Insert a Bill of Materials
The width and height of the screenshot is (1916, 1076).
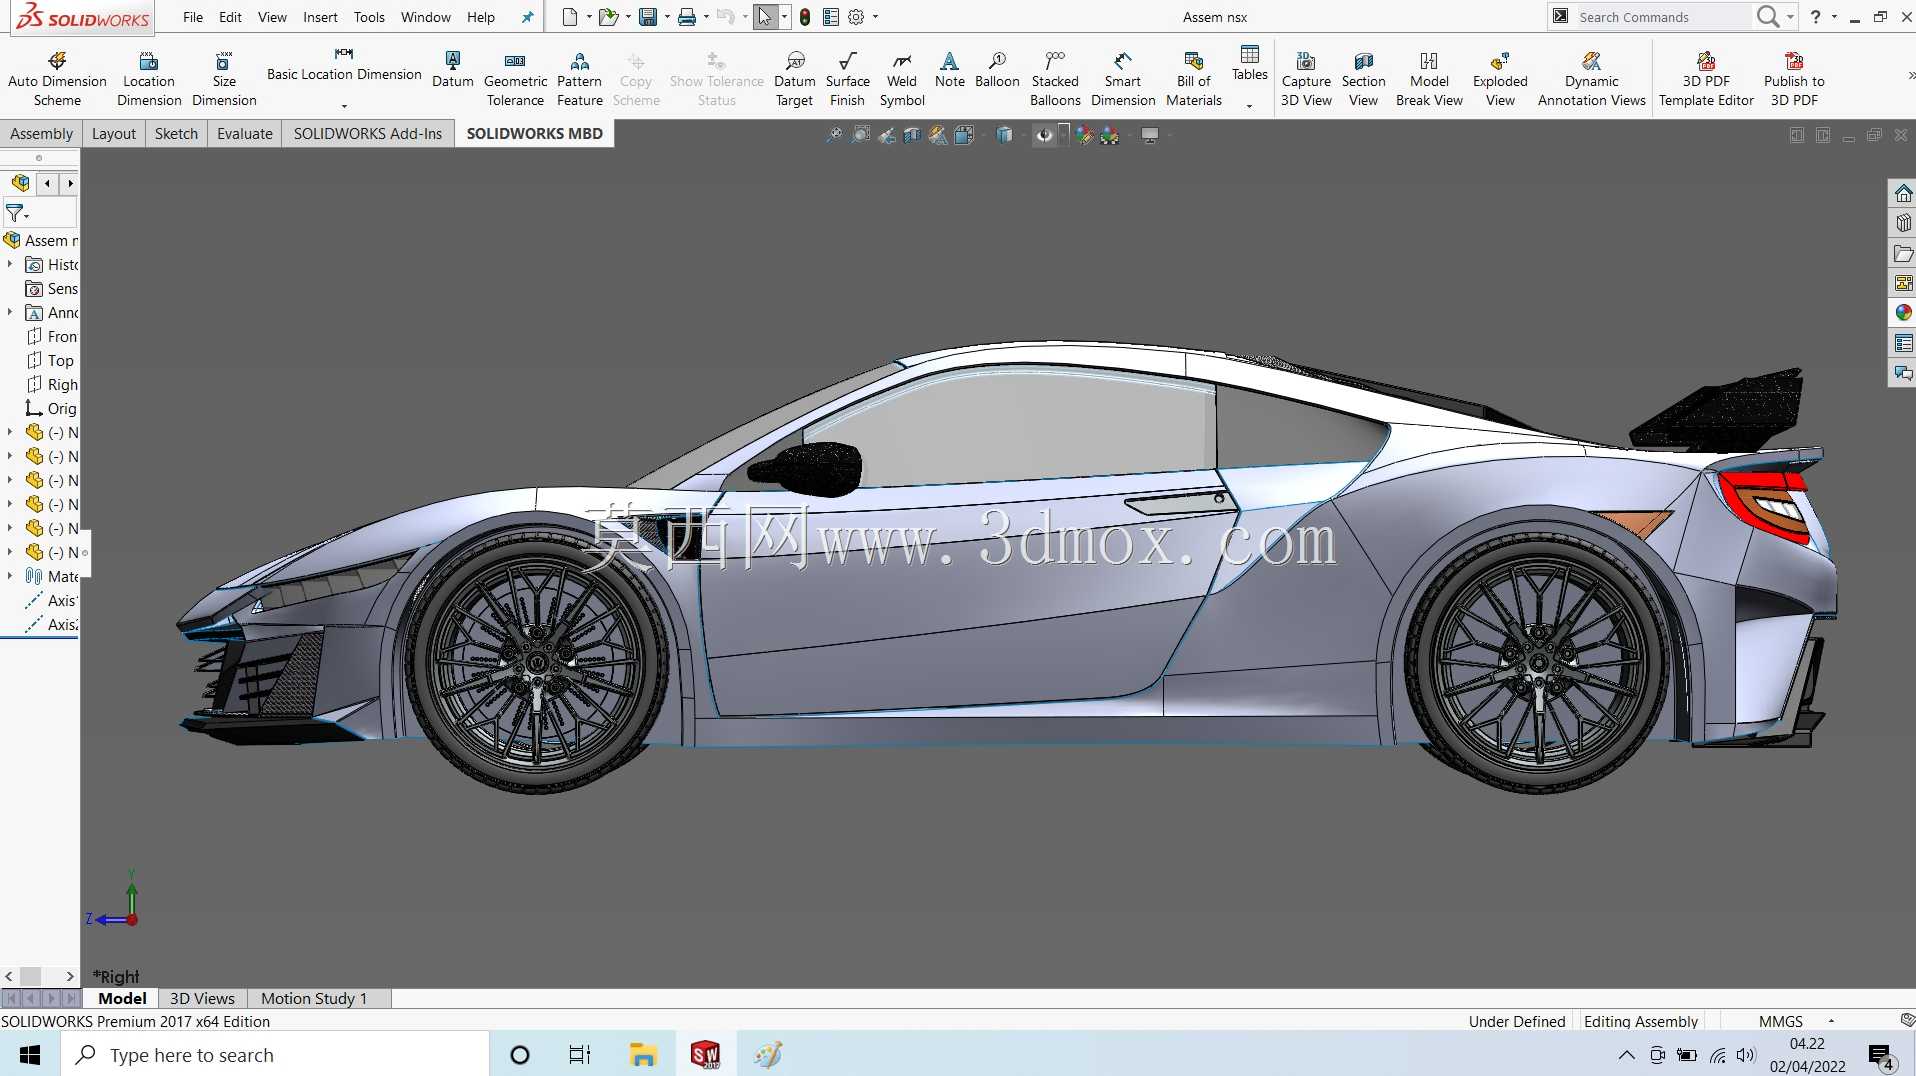coord(1193,79)
